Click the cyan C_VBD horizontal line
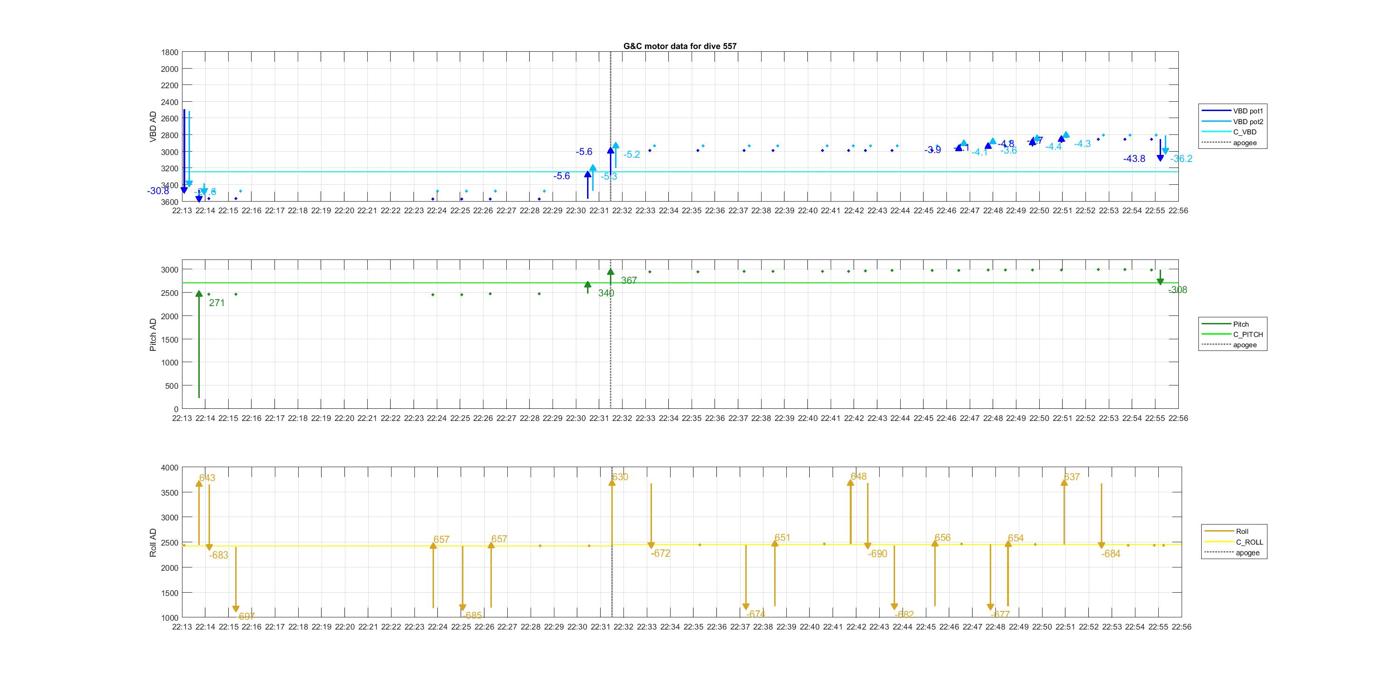1400x693 pixels. pos(680,171)
